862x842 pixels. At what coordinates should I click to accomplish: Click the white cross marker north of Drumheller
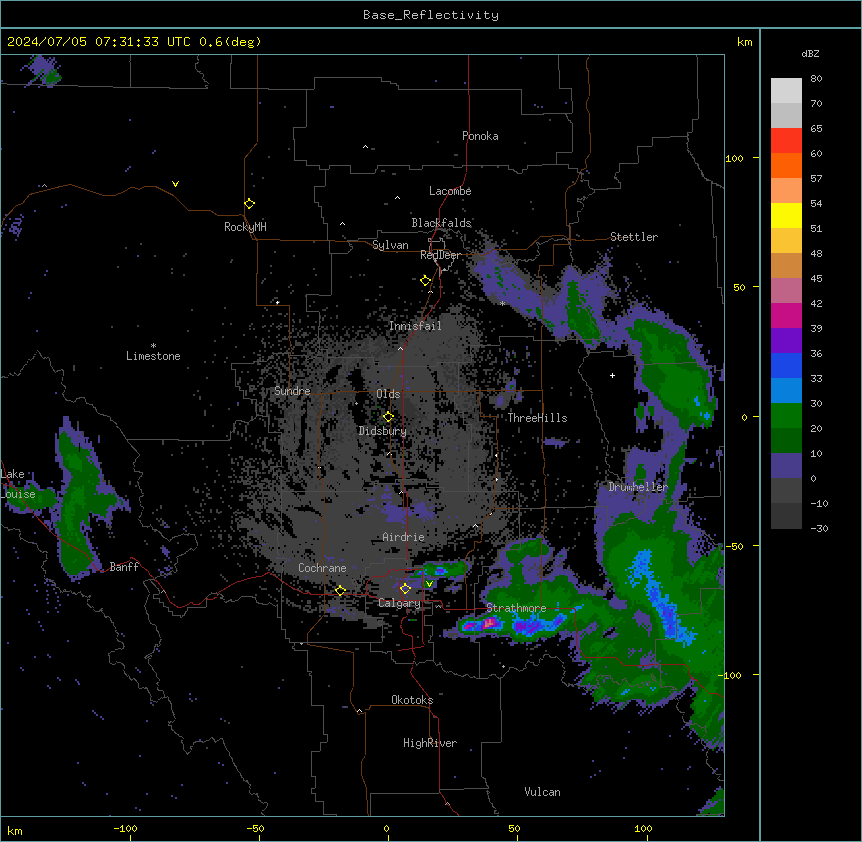[x=612, y=375]
